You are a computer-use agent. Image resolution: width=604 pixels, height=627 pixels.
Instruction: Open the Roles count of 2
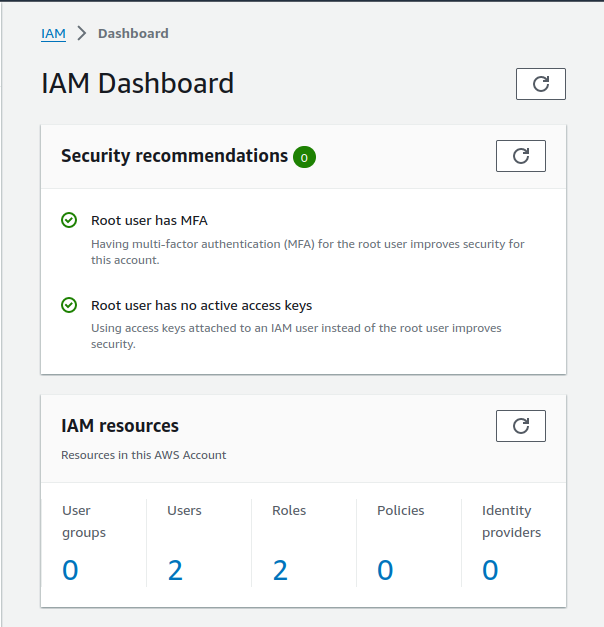click(280, 570)
